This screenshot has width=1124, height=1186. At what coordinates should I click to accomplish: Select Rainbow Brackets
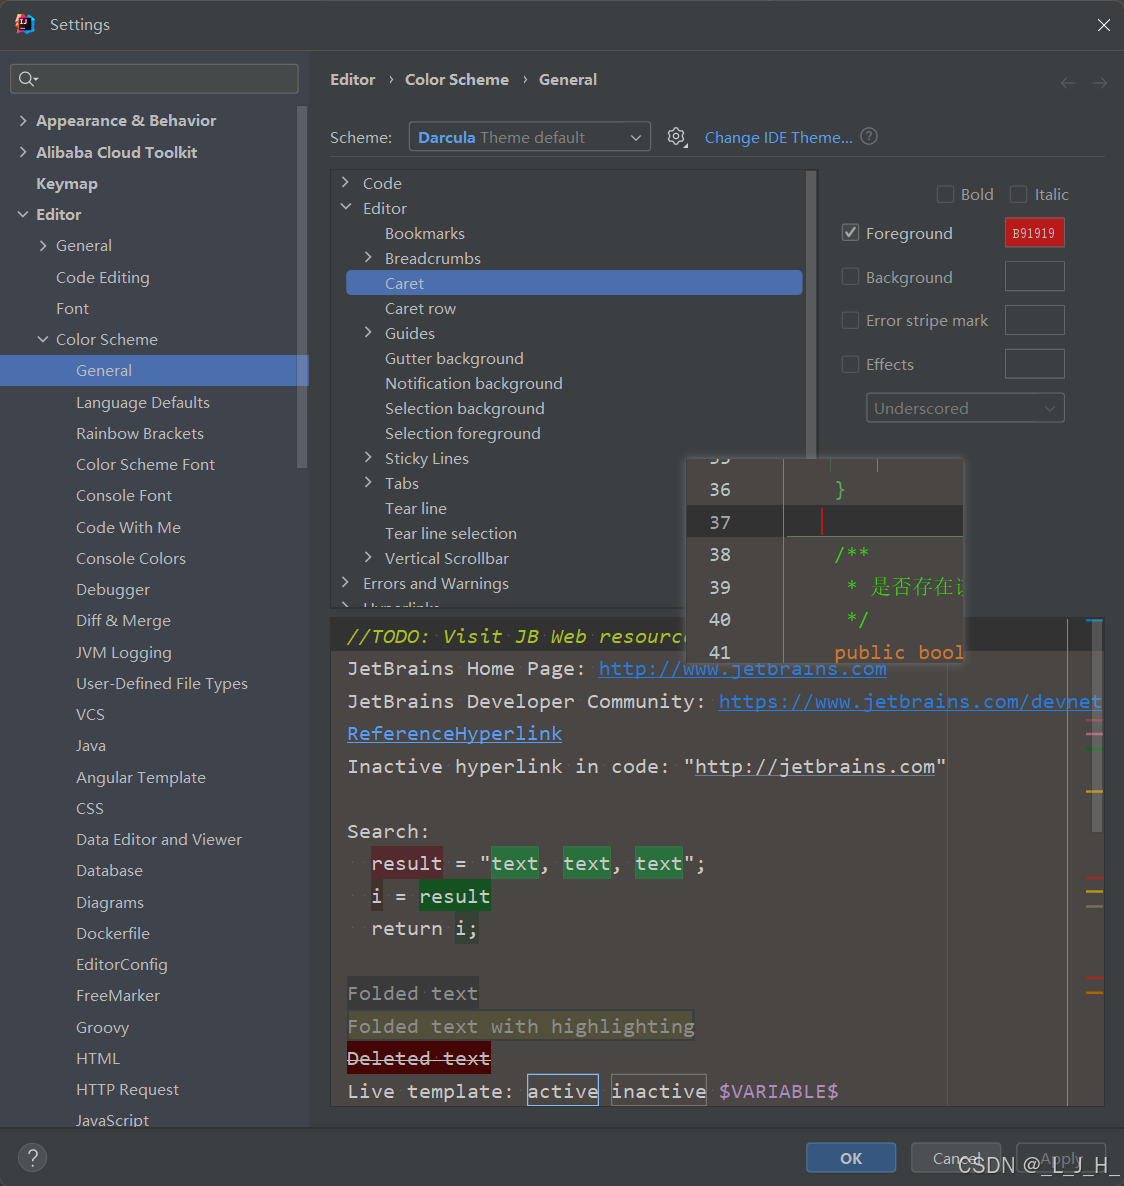(140, 433)
